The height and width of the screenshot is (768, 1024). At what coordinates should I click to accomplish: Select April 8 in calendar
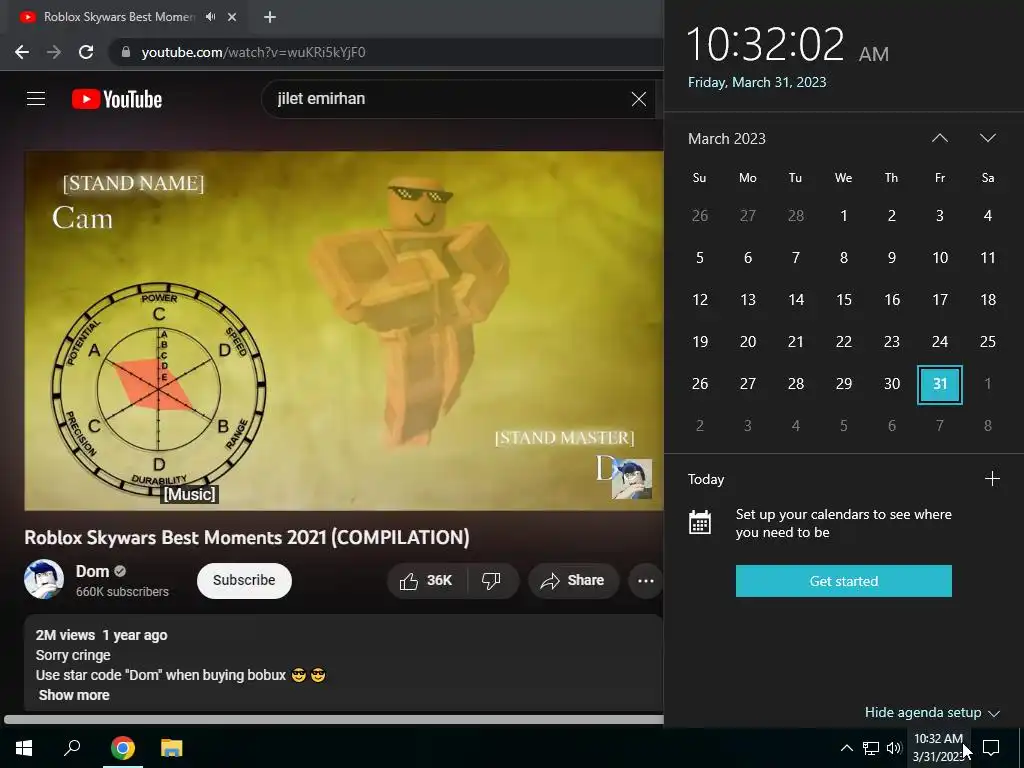[988, 426]
